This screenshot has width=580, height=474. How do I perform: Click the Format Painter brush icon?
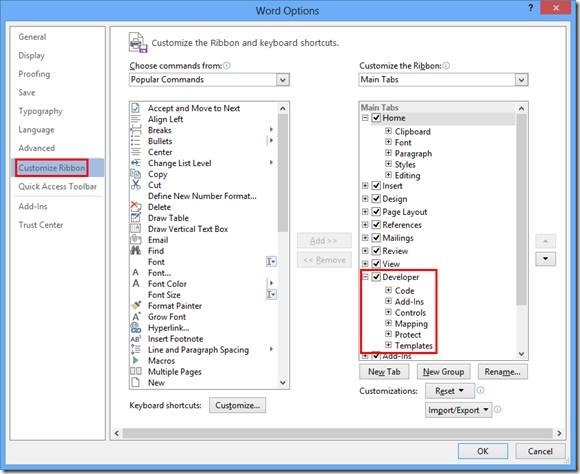coord(136,306)
